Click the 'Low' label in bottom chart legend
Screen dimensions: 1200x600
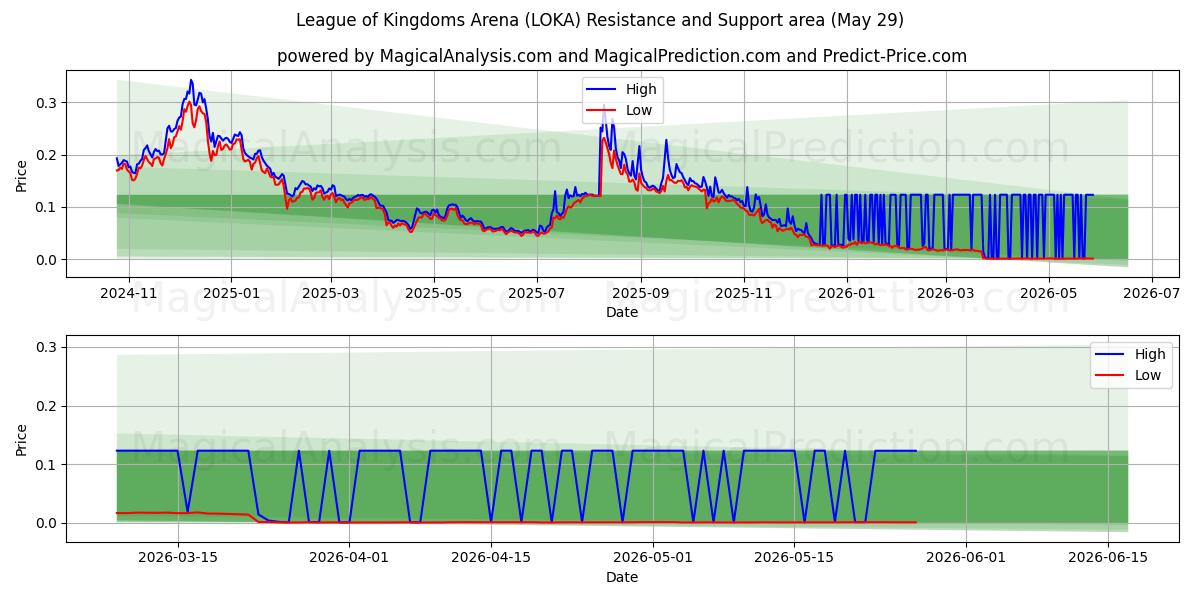point(1148,375)
